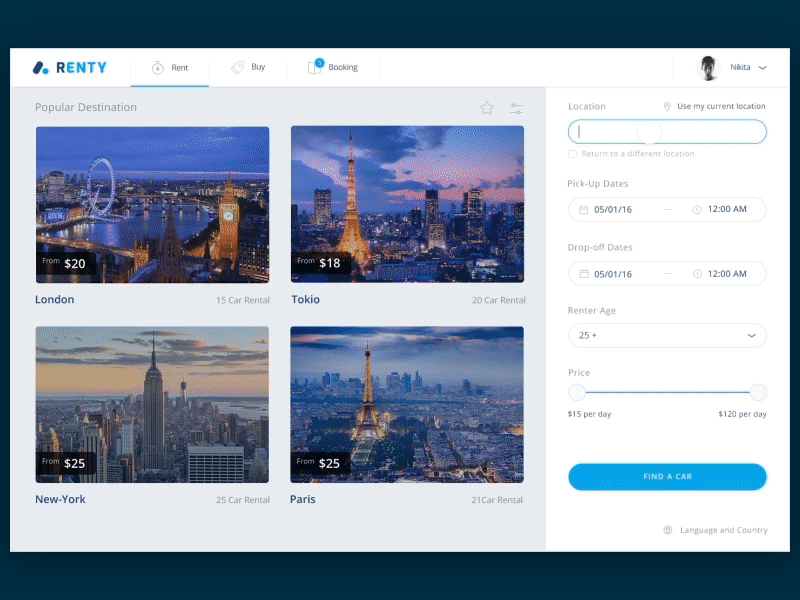Screen dimensions: 800x600
Task: Click the '20 Car Rental' text
Action: tap(498, 300)
